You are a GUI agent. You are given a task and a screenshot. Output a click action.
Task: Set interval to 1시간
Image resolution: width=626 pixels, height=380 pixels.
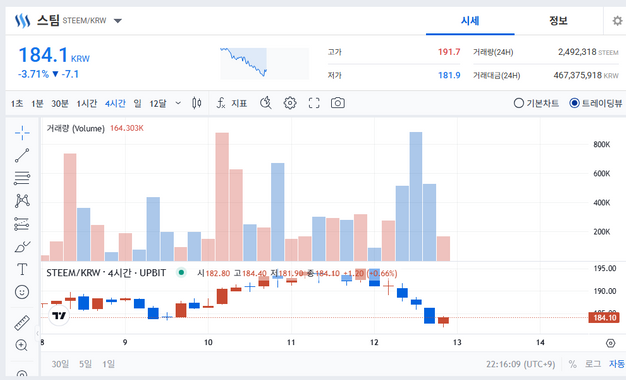coord(87,103)
